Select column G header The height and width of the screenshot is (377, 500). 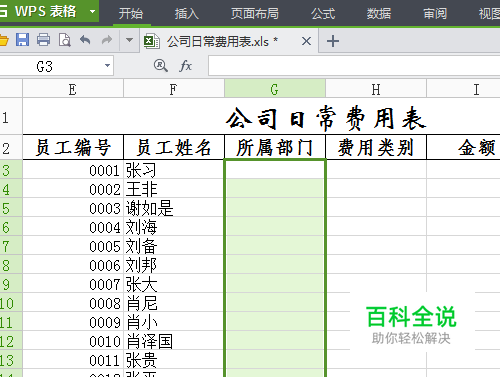coord(275,89)
